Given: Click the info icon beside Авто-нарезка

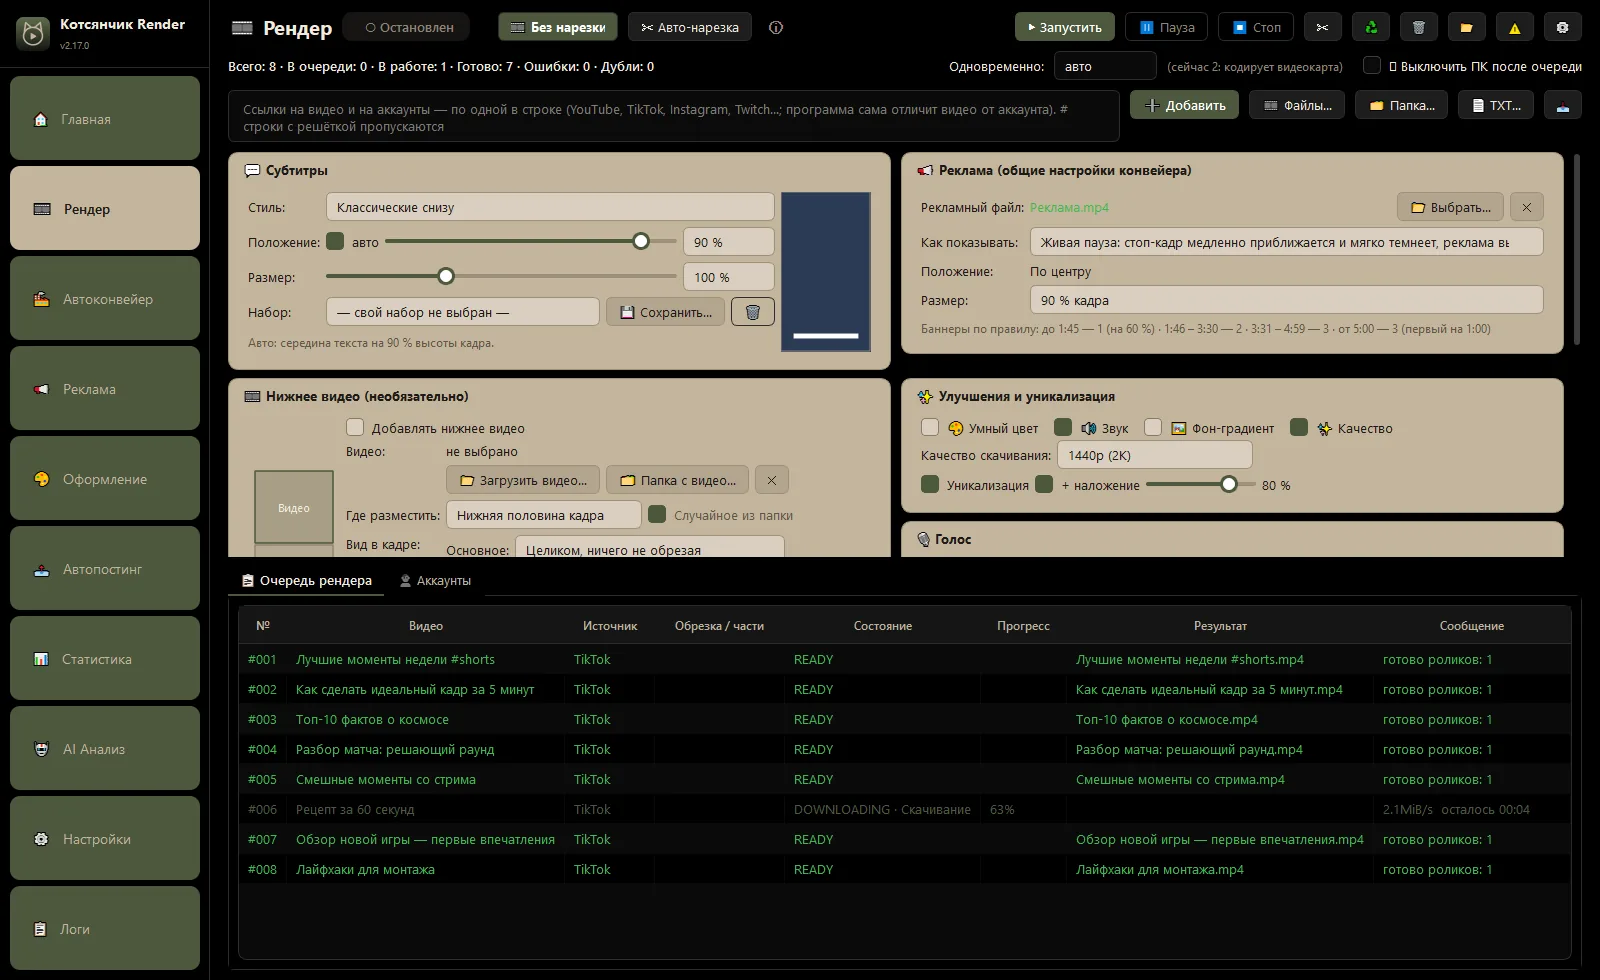Looking at the screenshot, I should pyautogui.click(x=776, y=27).
